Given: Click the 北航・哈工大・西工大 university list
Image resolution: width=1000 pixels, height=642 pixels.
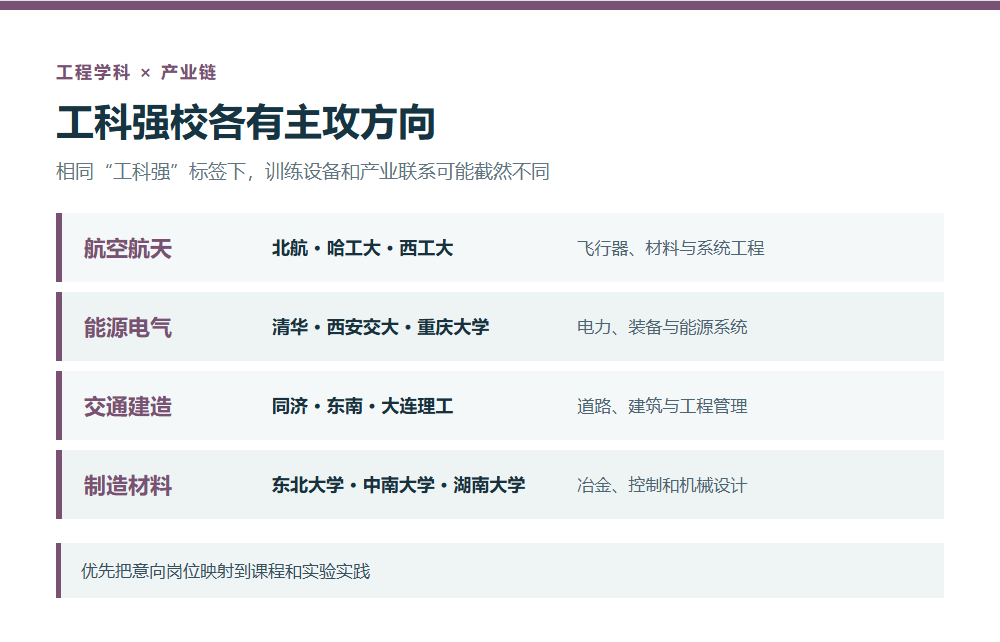Looking at the screenshot, I should (x=362, y=248).
